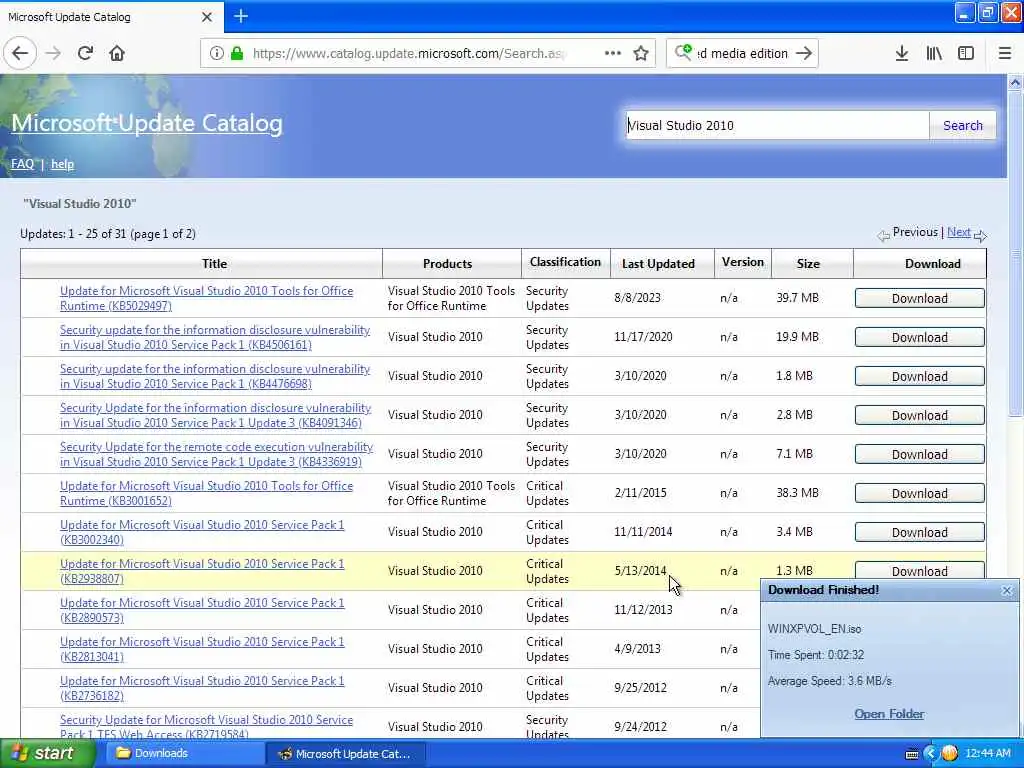Switch to Microsoft Update Cat... taskbar item
1024x768 pixels.
[x=346, y=754]
